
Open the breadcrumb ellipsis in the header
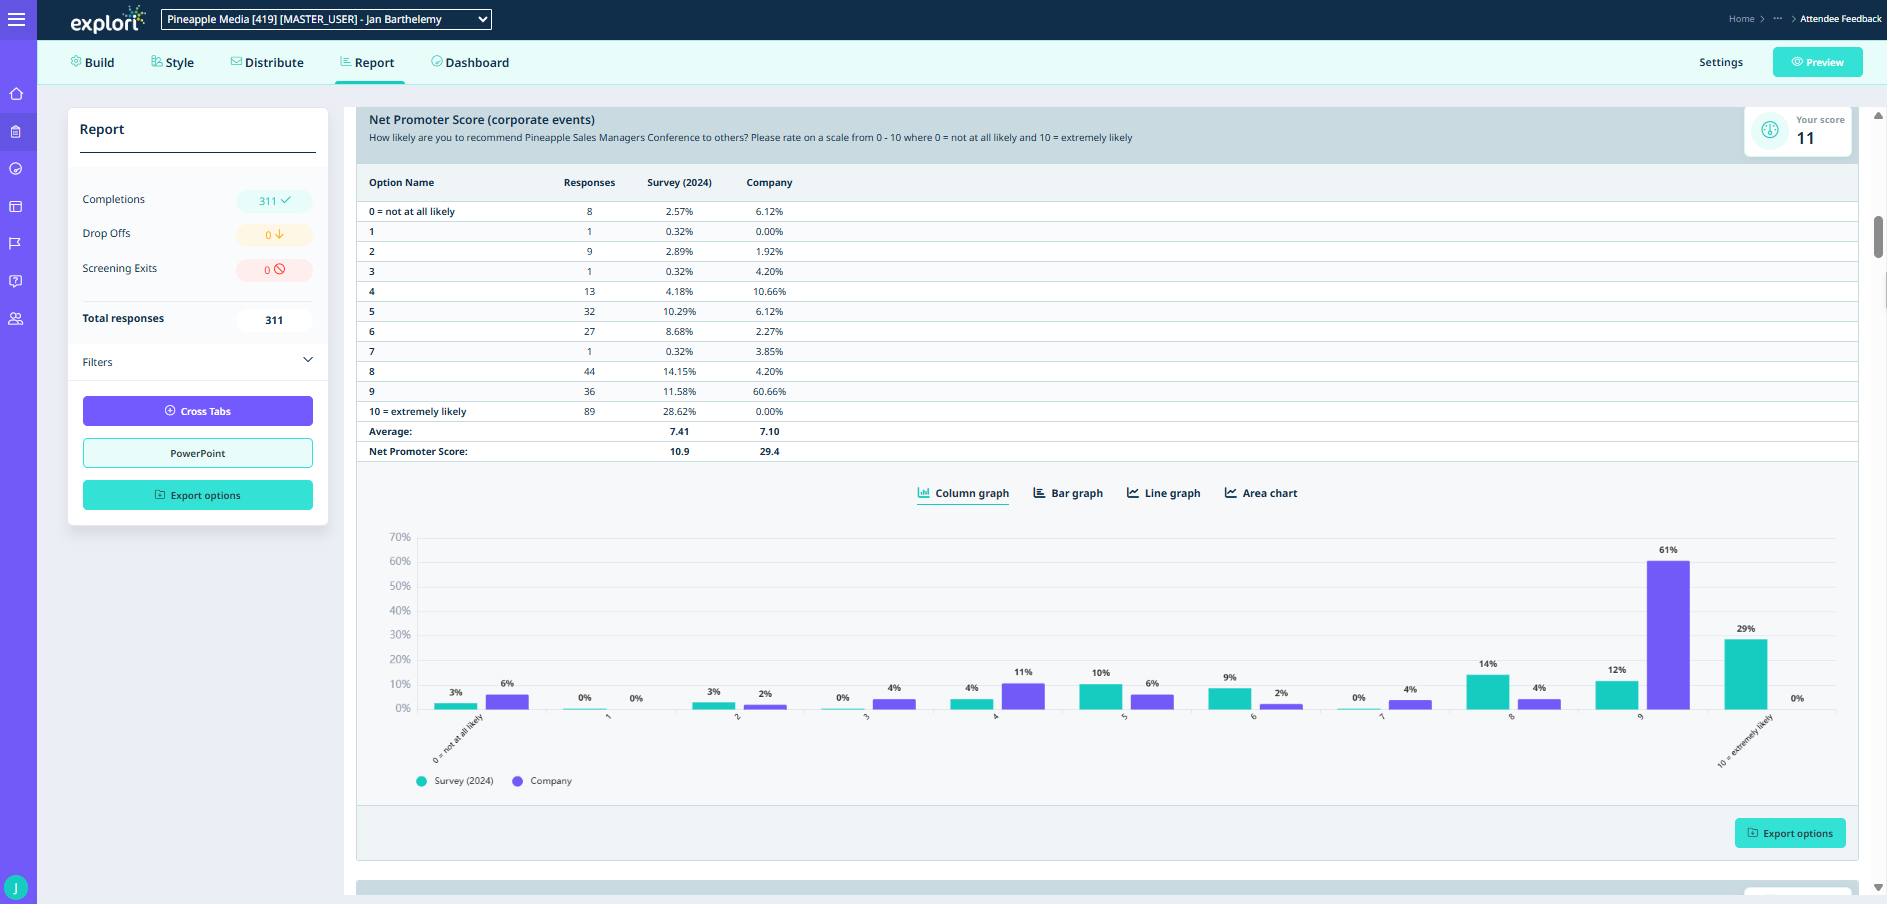click(x=1777, y=18)
